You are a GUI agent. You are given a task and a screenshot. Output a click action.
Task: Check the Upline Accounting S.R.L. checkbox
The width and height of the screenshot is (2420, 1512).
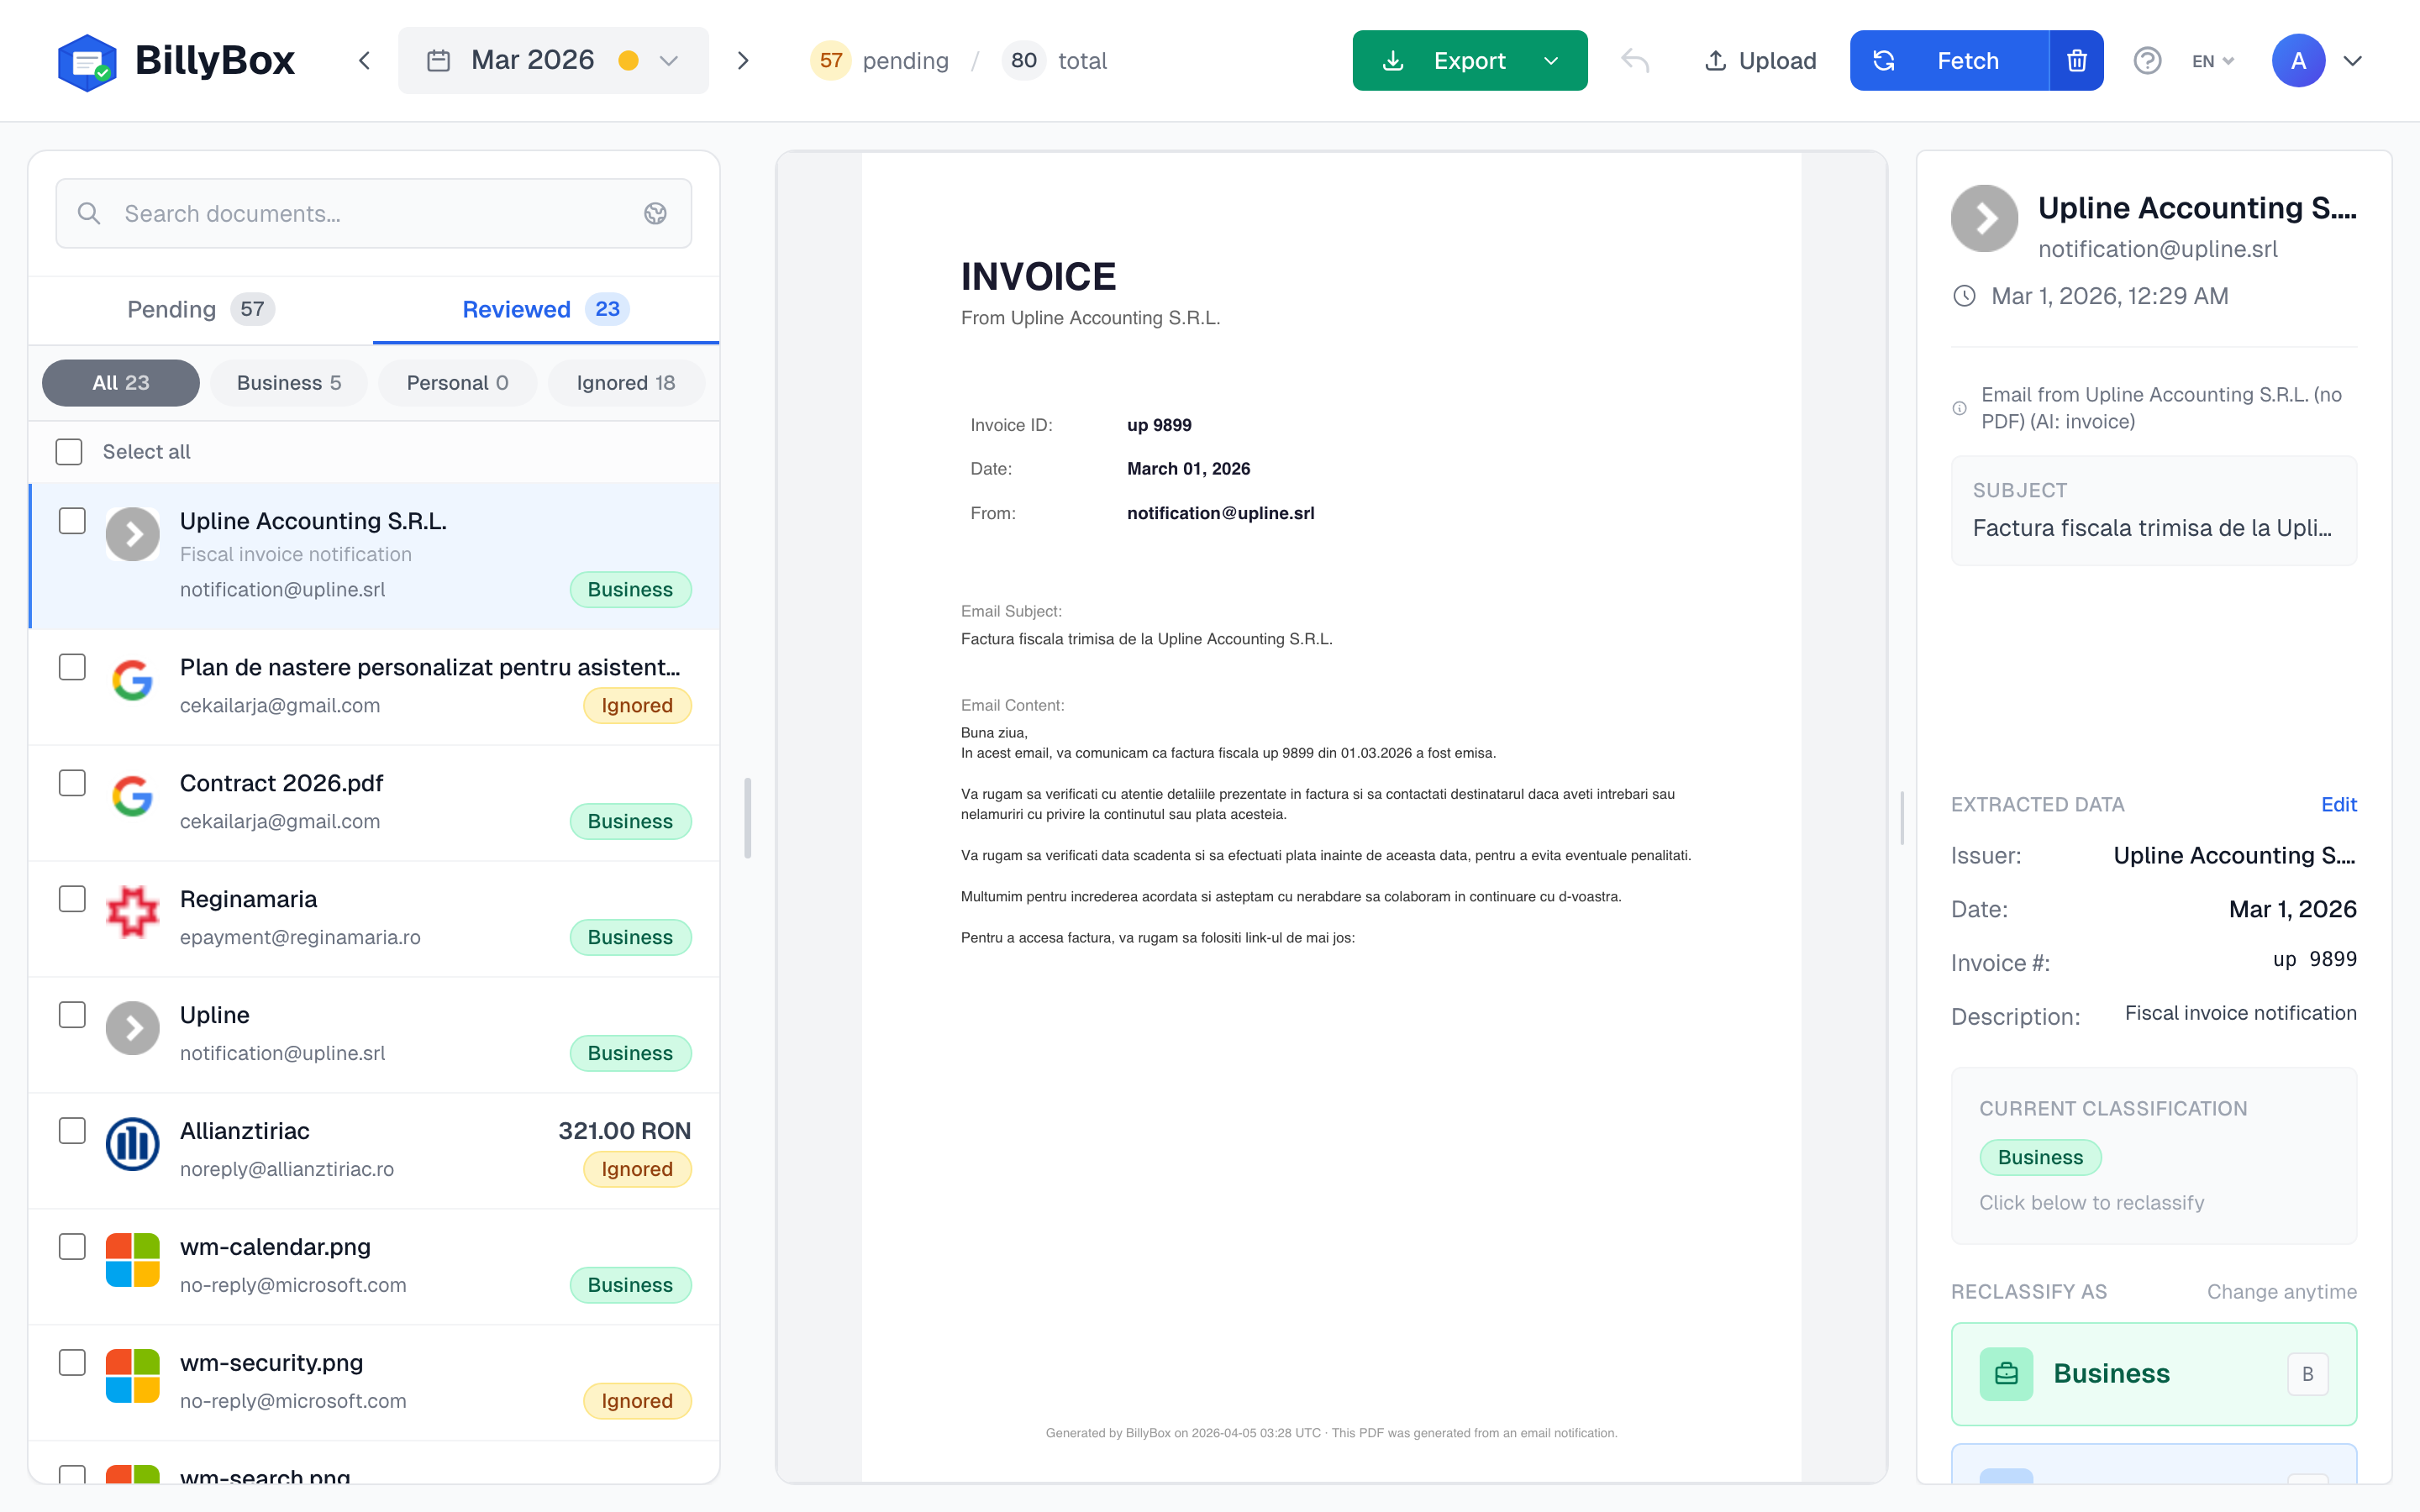pyautogui.click(x=72, y=520)
